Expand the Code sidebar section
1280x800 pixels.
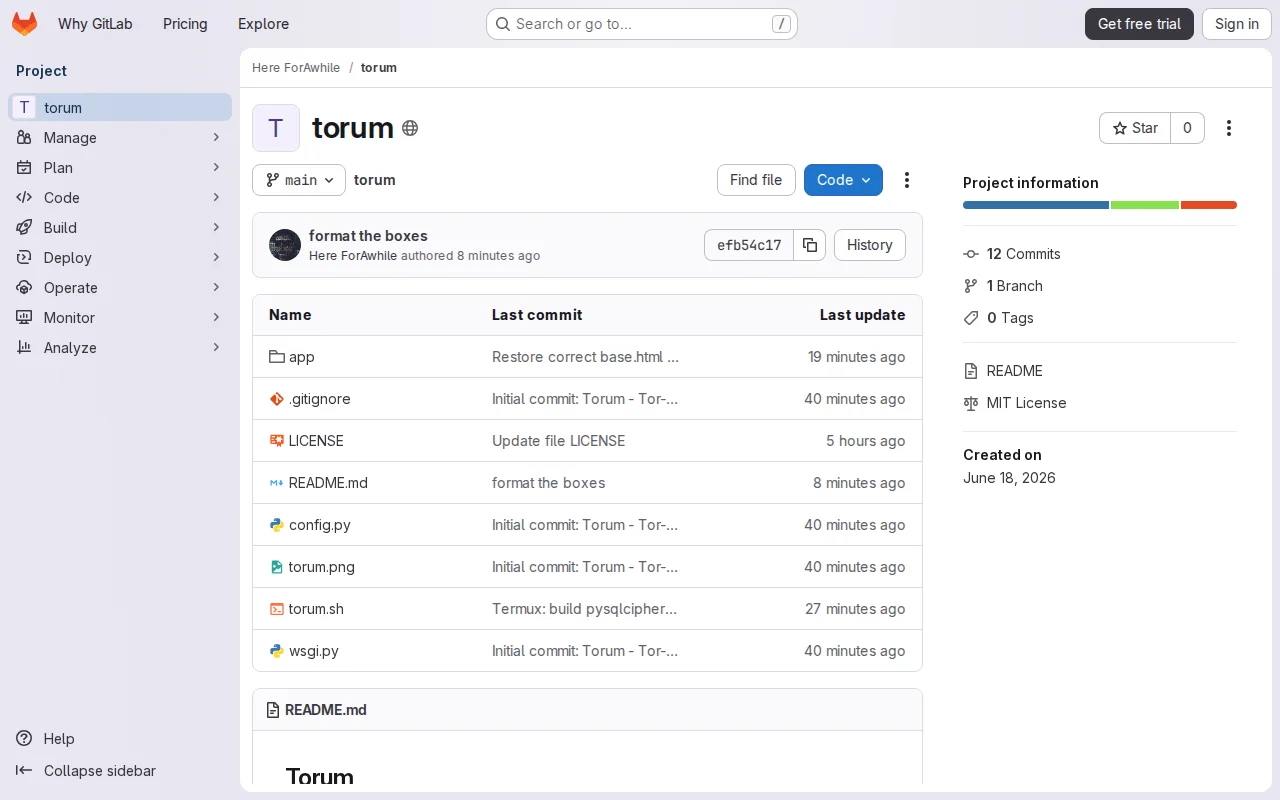point(120,197)
